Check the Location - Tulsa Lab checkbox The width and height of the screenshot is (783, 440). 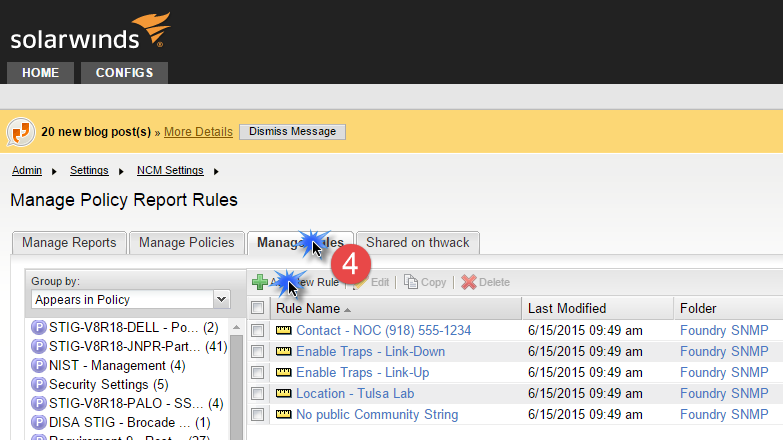258,394
